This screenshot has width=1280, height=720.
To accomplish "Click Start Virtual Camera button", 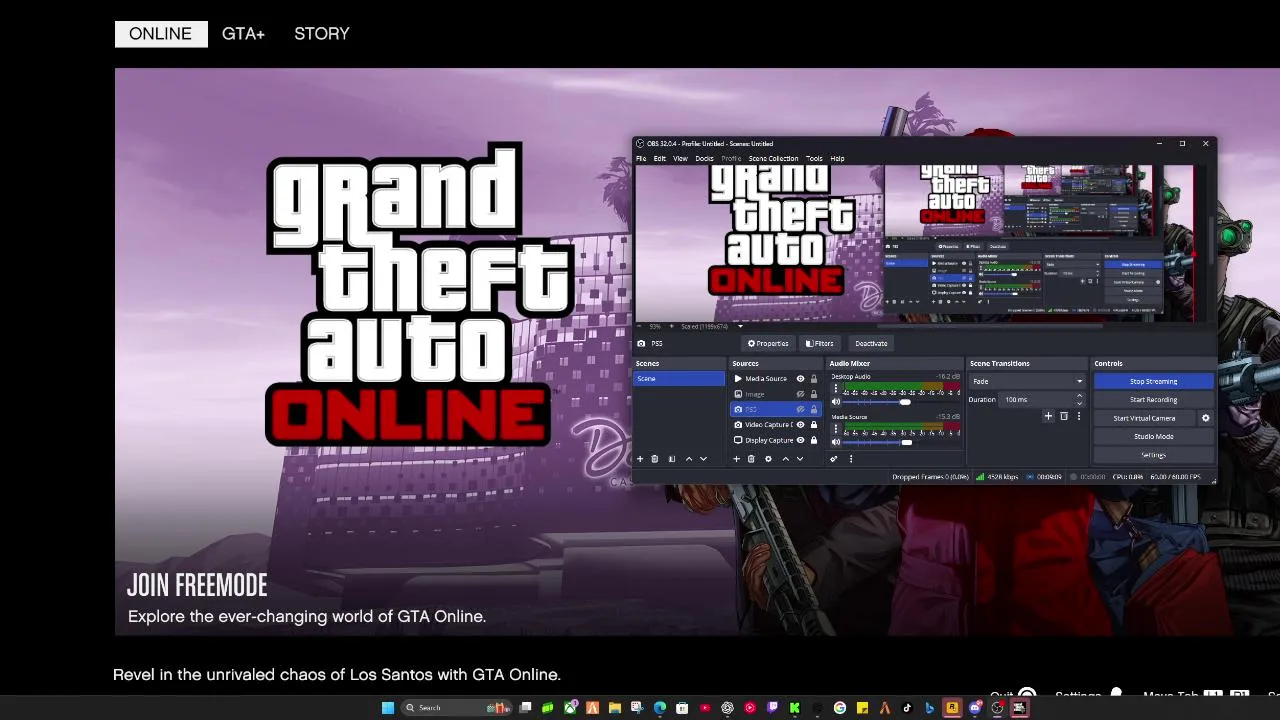I will [x=1145, y=418].
